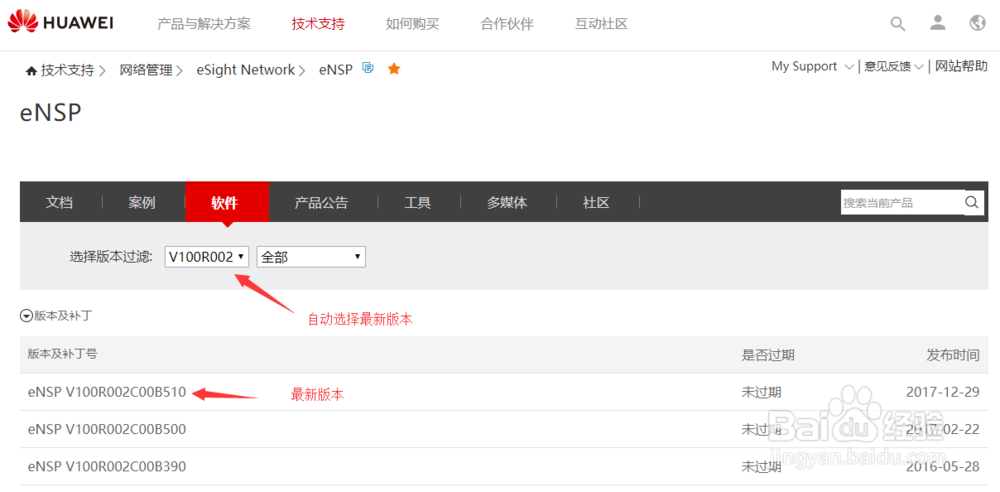Open the 网站帮助 link
This screenshot has width=1000, height=492.
(961, 66)
